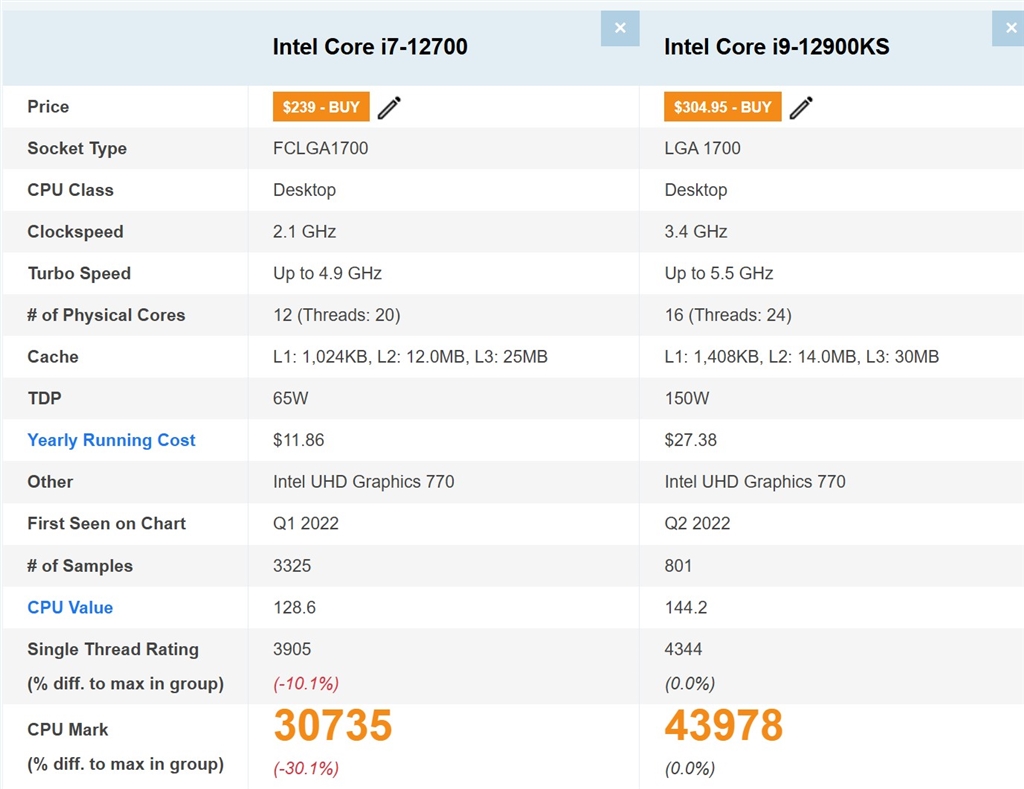Click the 4344 single thread rating
1024x789 pixels.
pos(683,649)
